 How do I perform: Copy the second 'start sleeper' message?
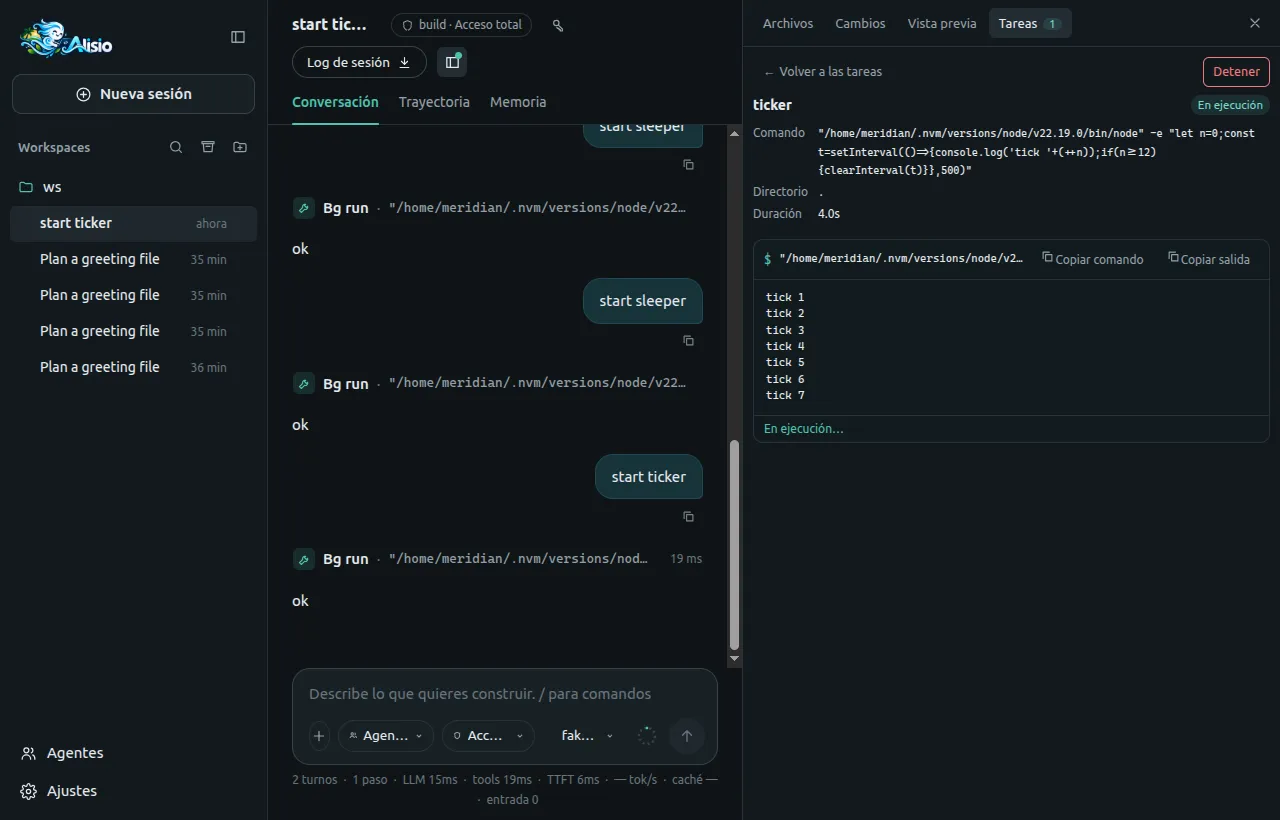(688, 341)
